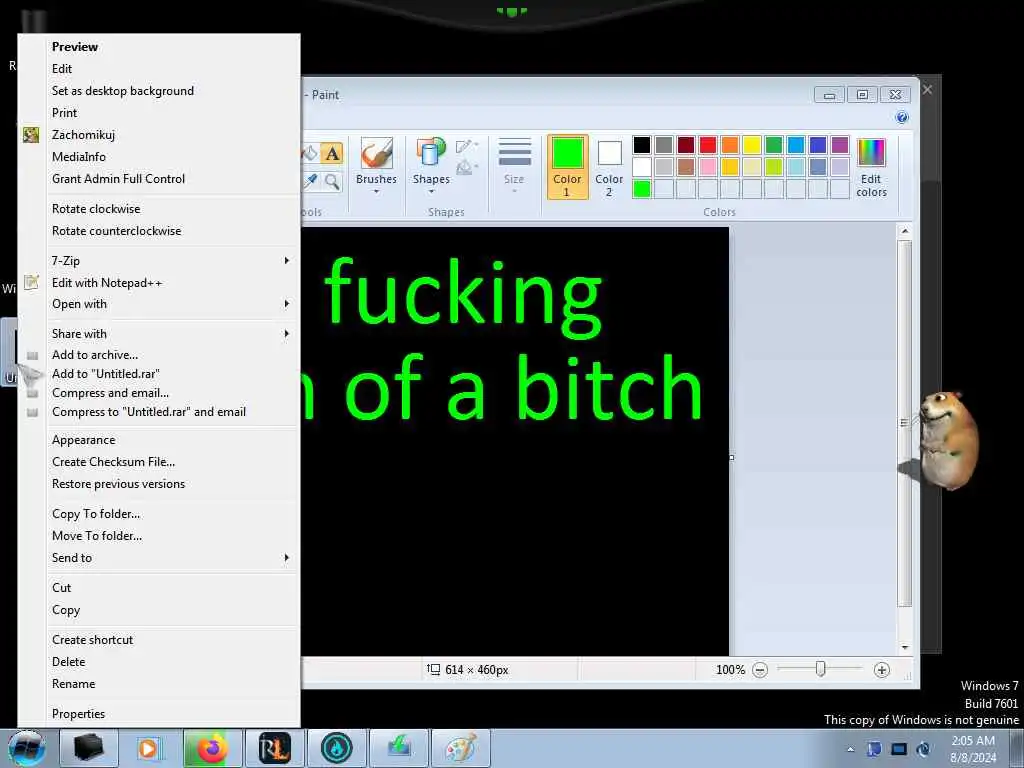Click the taskbar clock showing 2:05 AM

tap(973, 749)
